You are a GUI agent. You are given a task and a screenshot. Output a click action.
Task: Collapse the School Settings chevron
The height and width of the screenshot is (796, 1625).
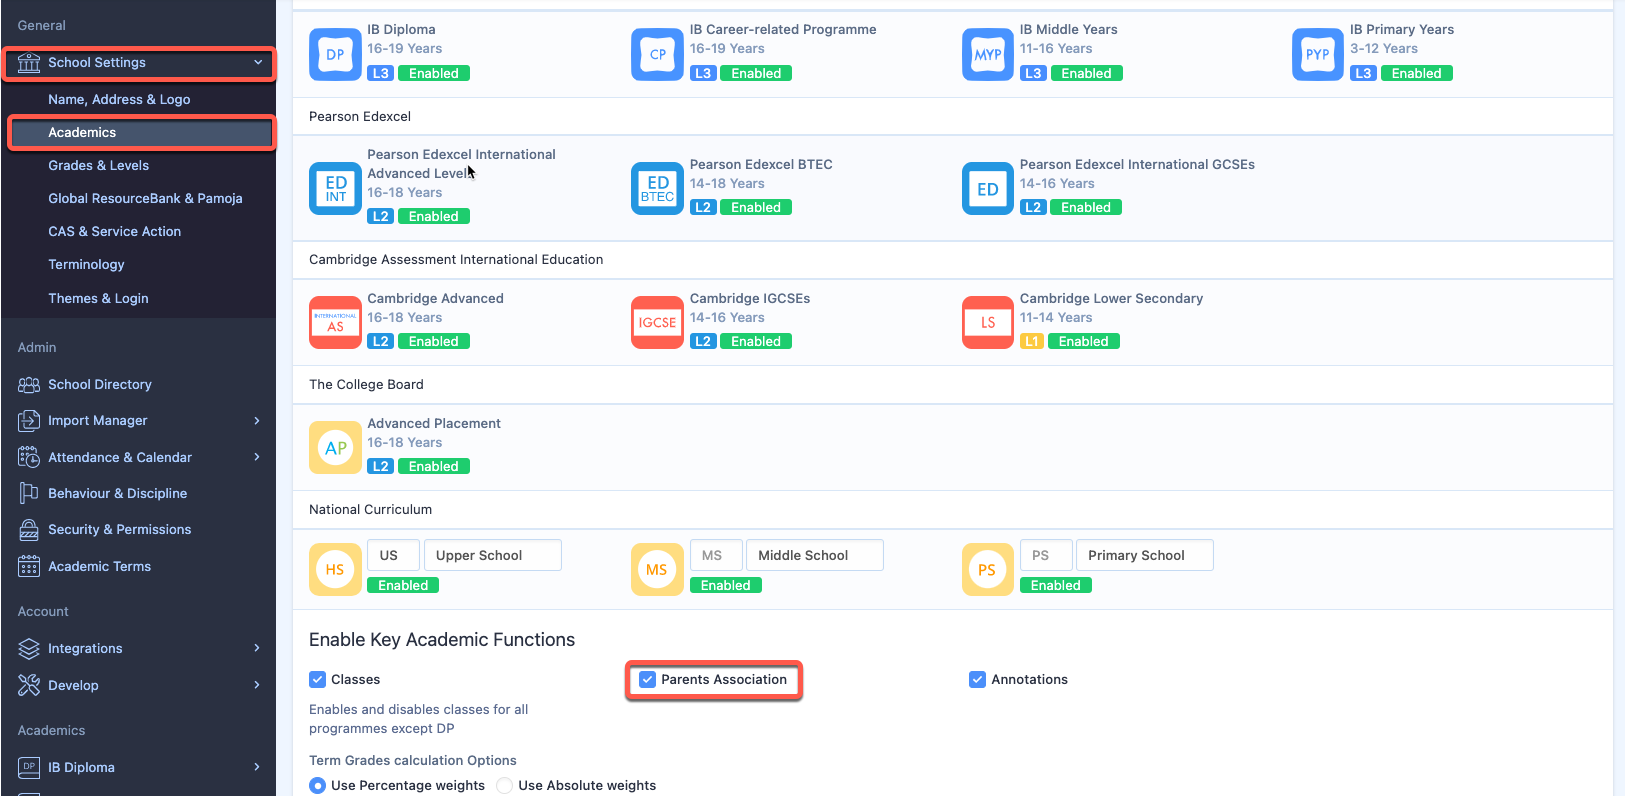258,63
